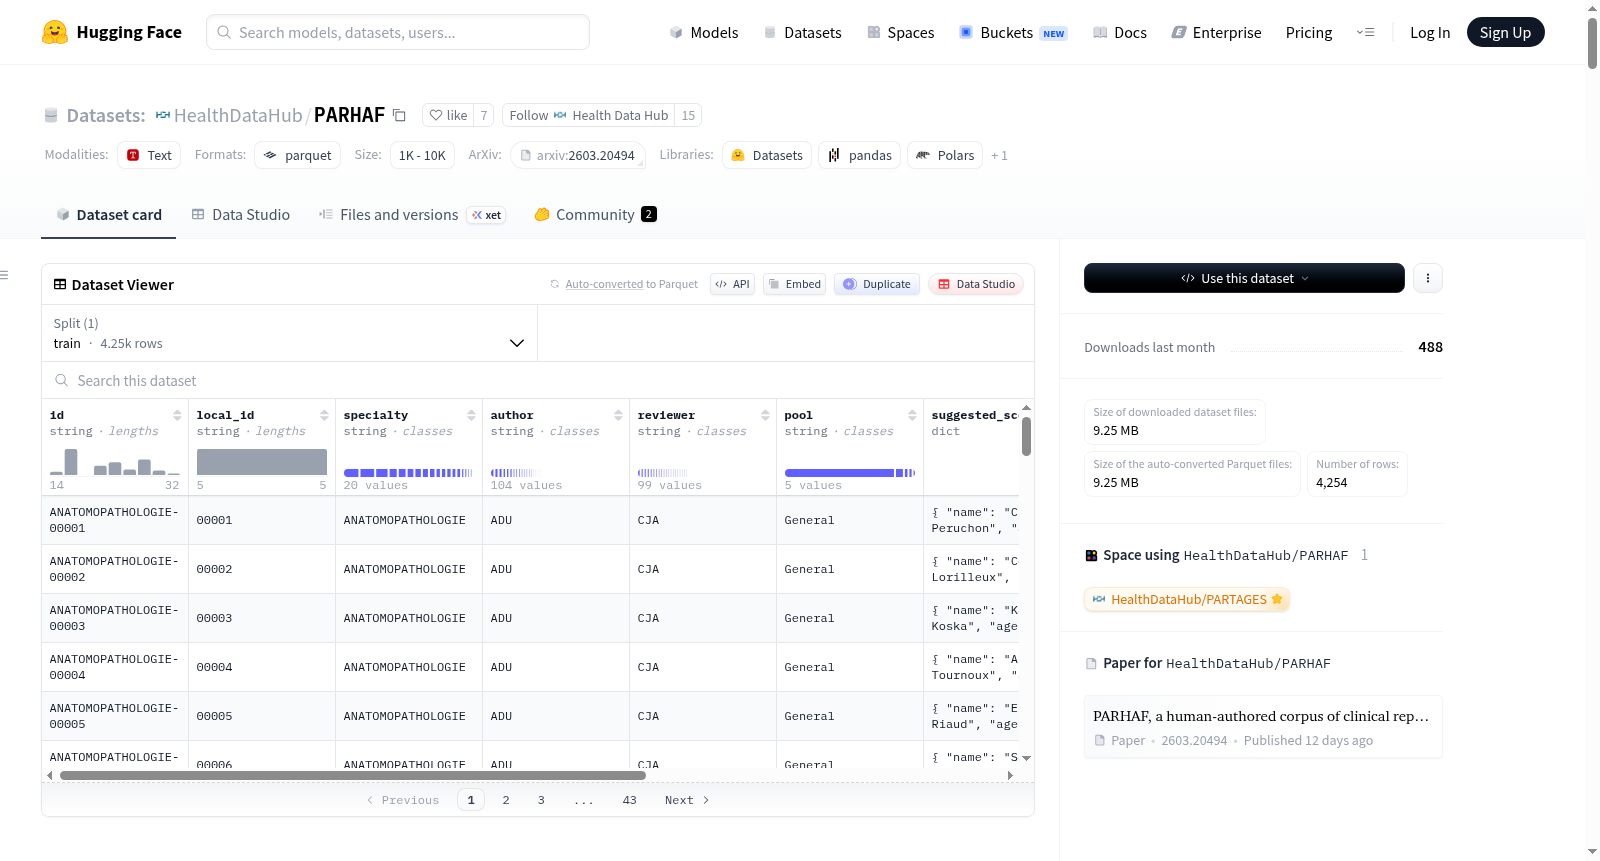The image size is (1600, 861).
Task: Show the like count 7
Action: (x=484, y=115)
